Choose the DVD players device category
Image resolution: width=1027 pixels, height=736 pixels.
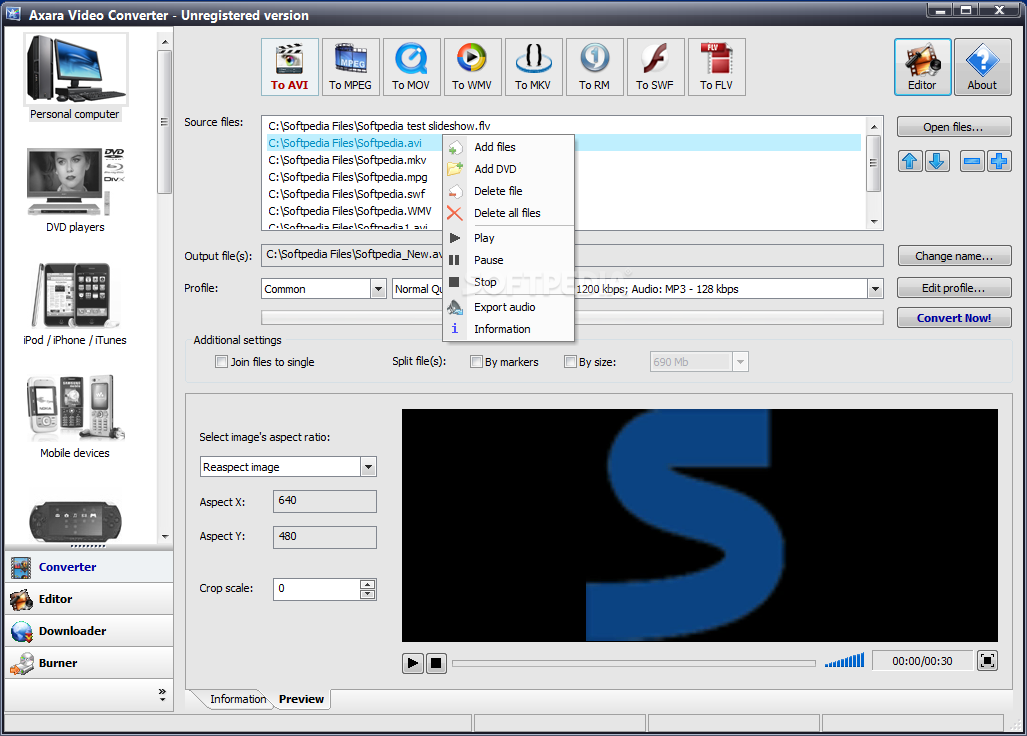(x=75, y=190)
